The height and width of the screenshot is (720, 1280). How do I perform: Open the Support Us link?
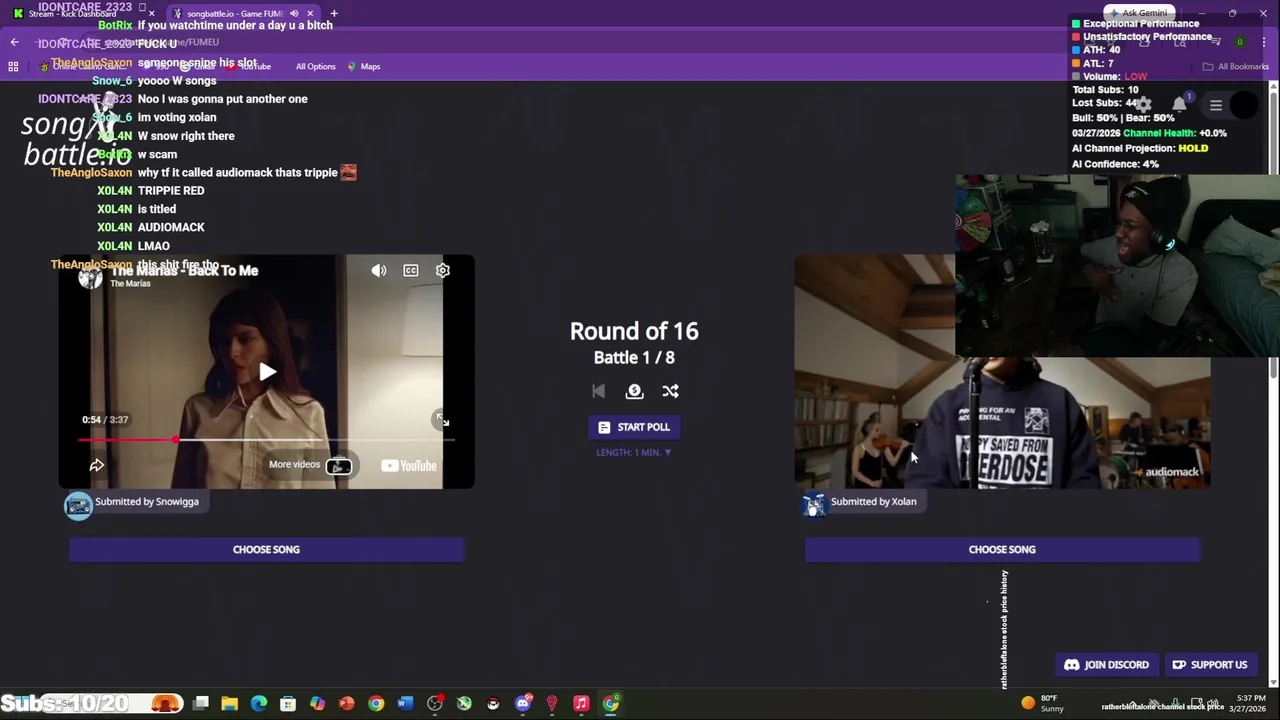tap(1210, 665)
